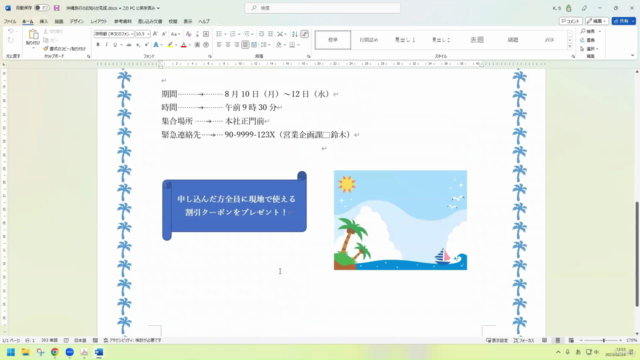Toggle AutoSave switch
This screenshot has height=360, width=640.
[x=42, y=8]
